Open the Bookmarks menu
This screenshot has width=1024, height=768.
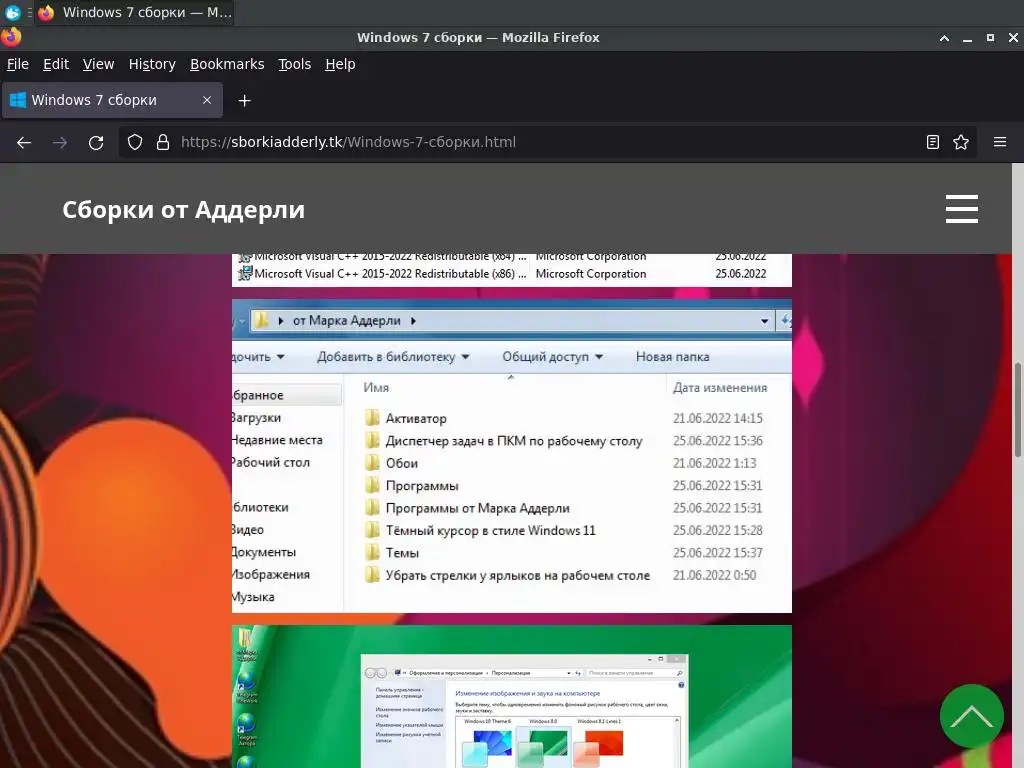pyautogui.click(x=227, y=64)
